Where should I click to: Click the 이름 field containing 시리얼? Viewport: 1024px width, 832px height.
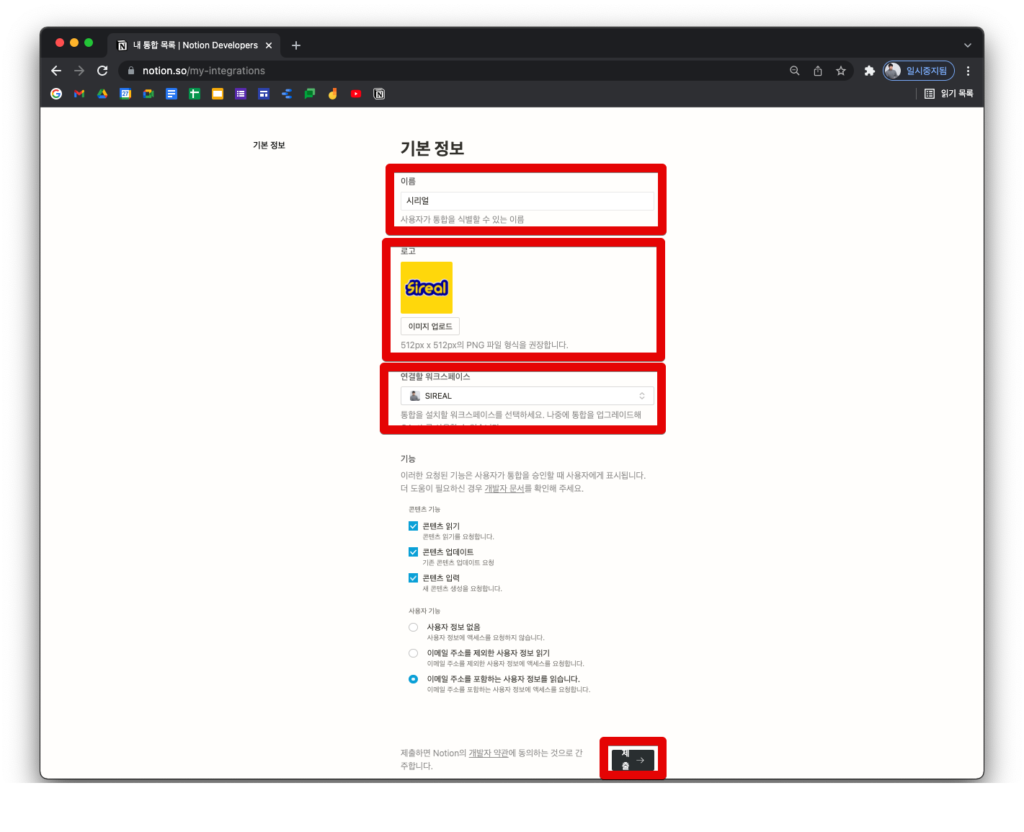527,200
